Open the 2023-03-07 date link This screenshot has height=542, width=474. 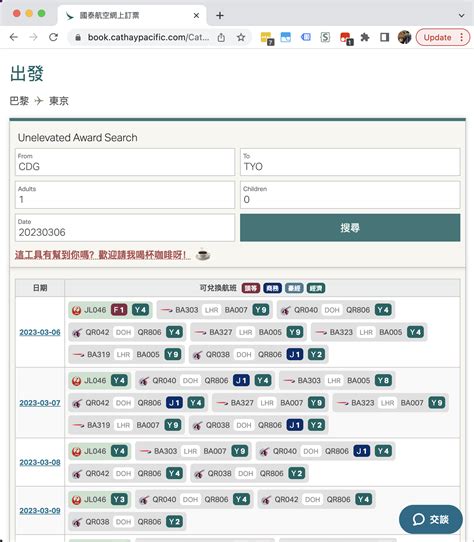[x=40, y=403]
